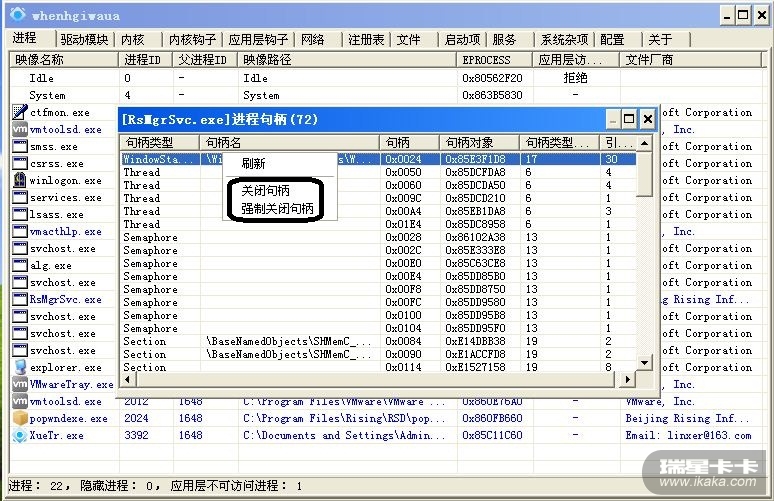The image size is (774, 501).
Task: Click the XueTr.exe process icon
Action: click(20, 435)
